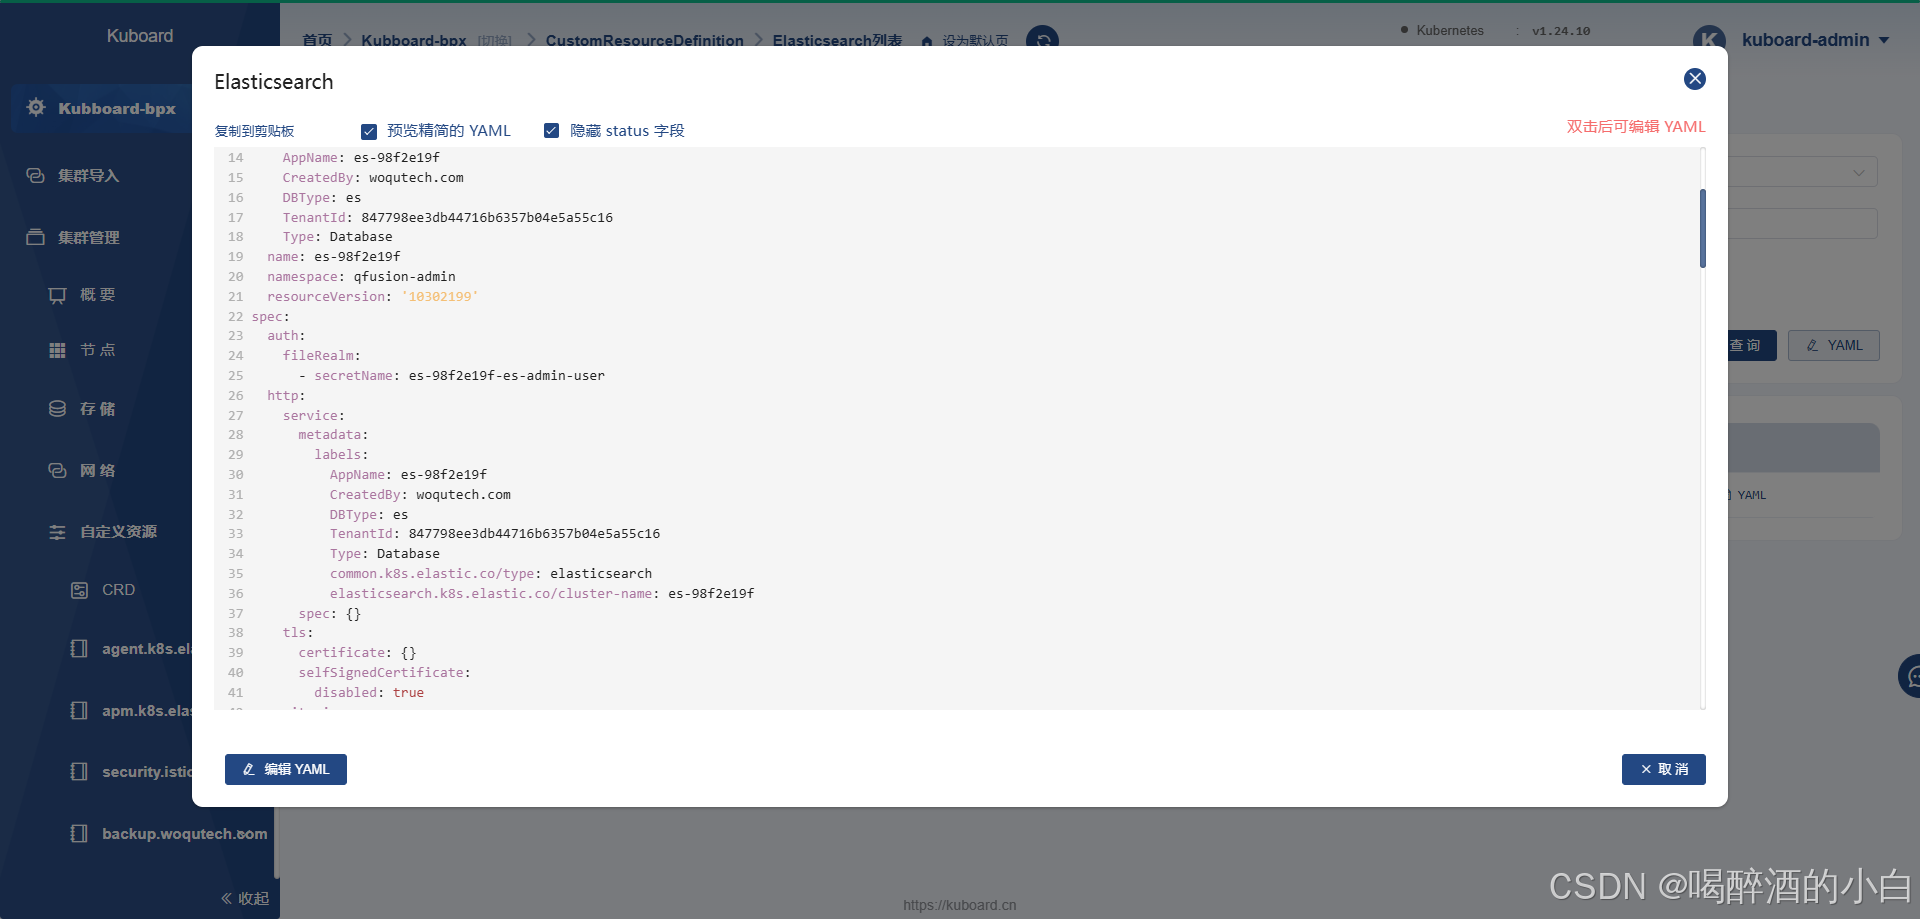Open the kuboard-admin user dropdown

click(x=1814, y=40)
